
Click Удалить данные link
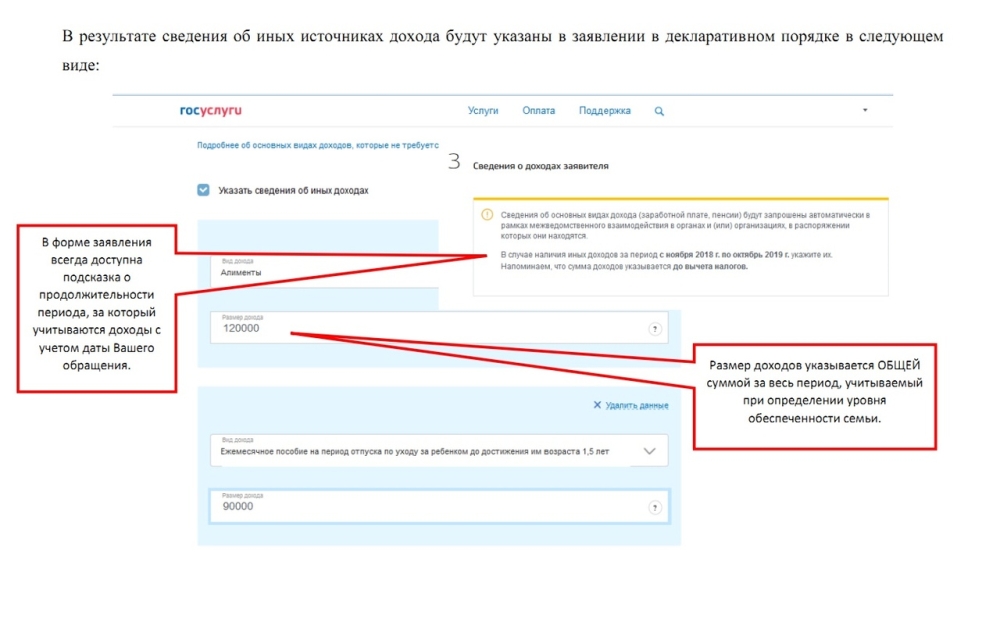pos(636,406)
